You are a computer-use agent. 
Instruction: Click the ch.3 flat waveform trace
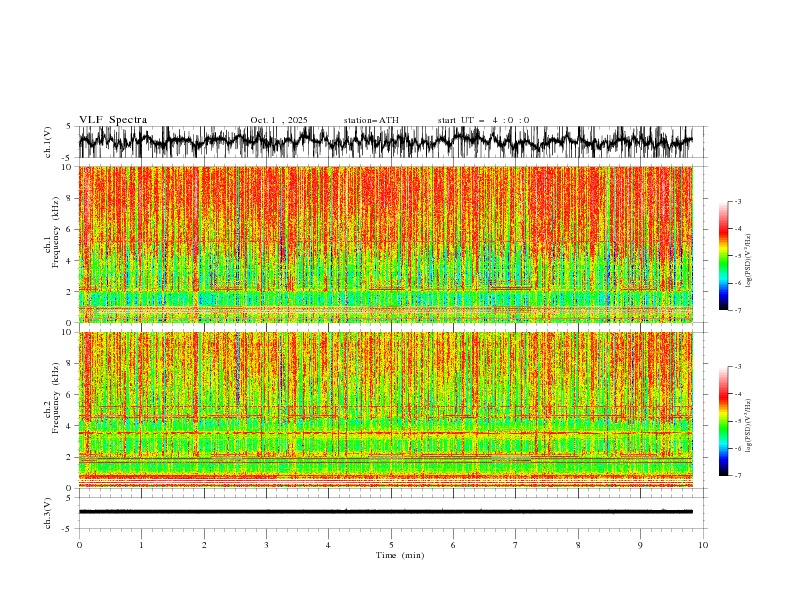[386, 512]
